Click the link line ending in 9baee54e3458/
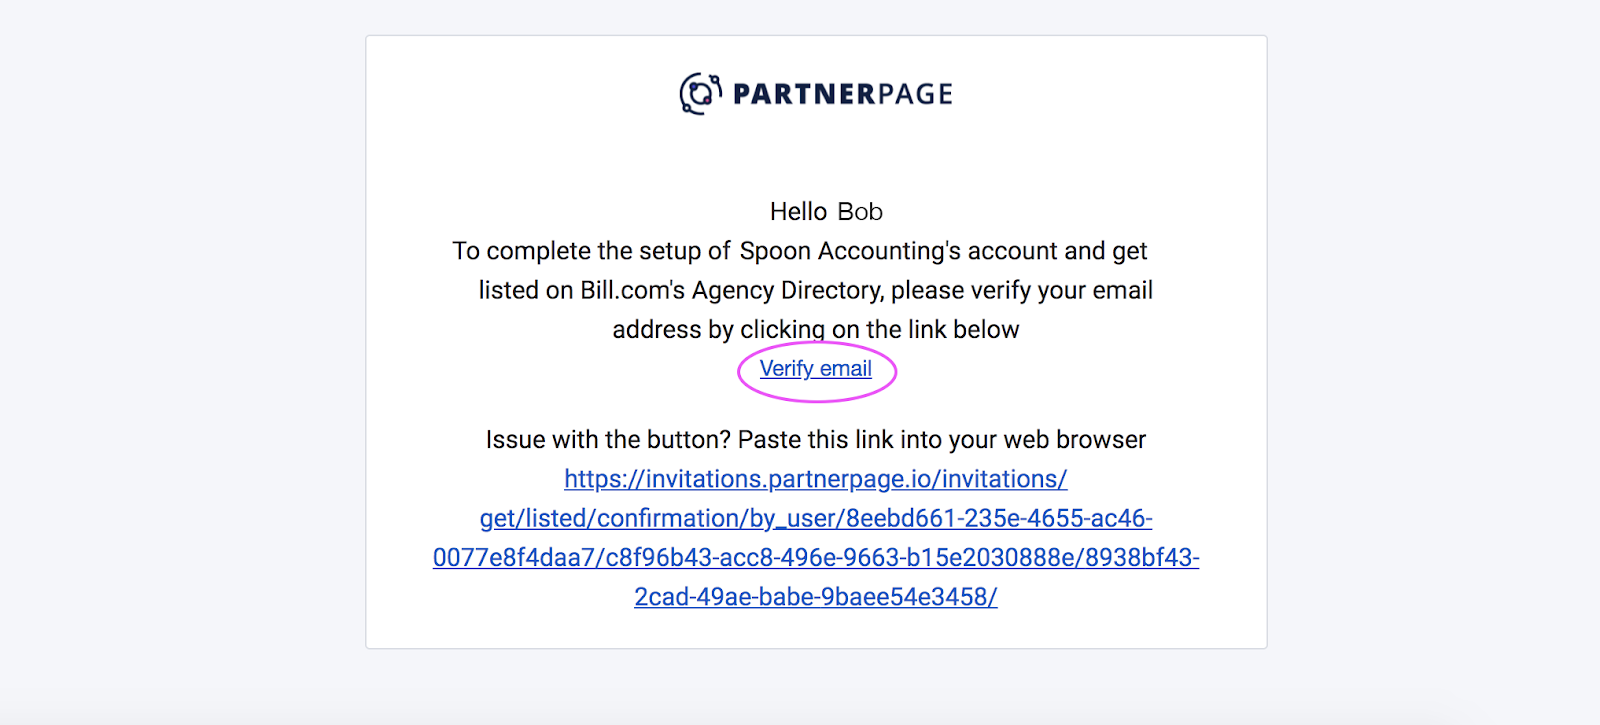The image size is (1600, 725). click(815, 597)
